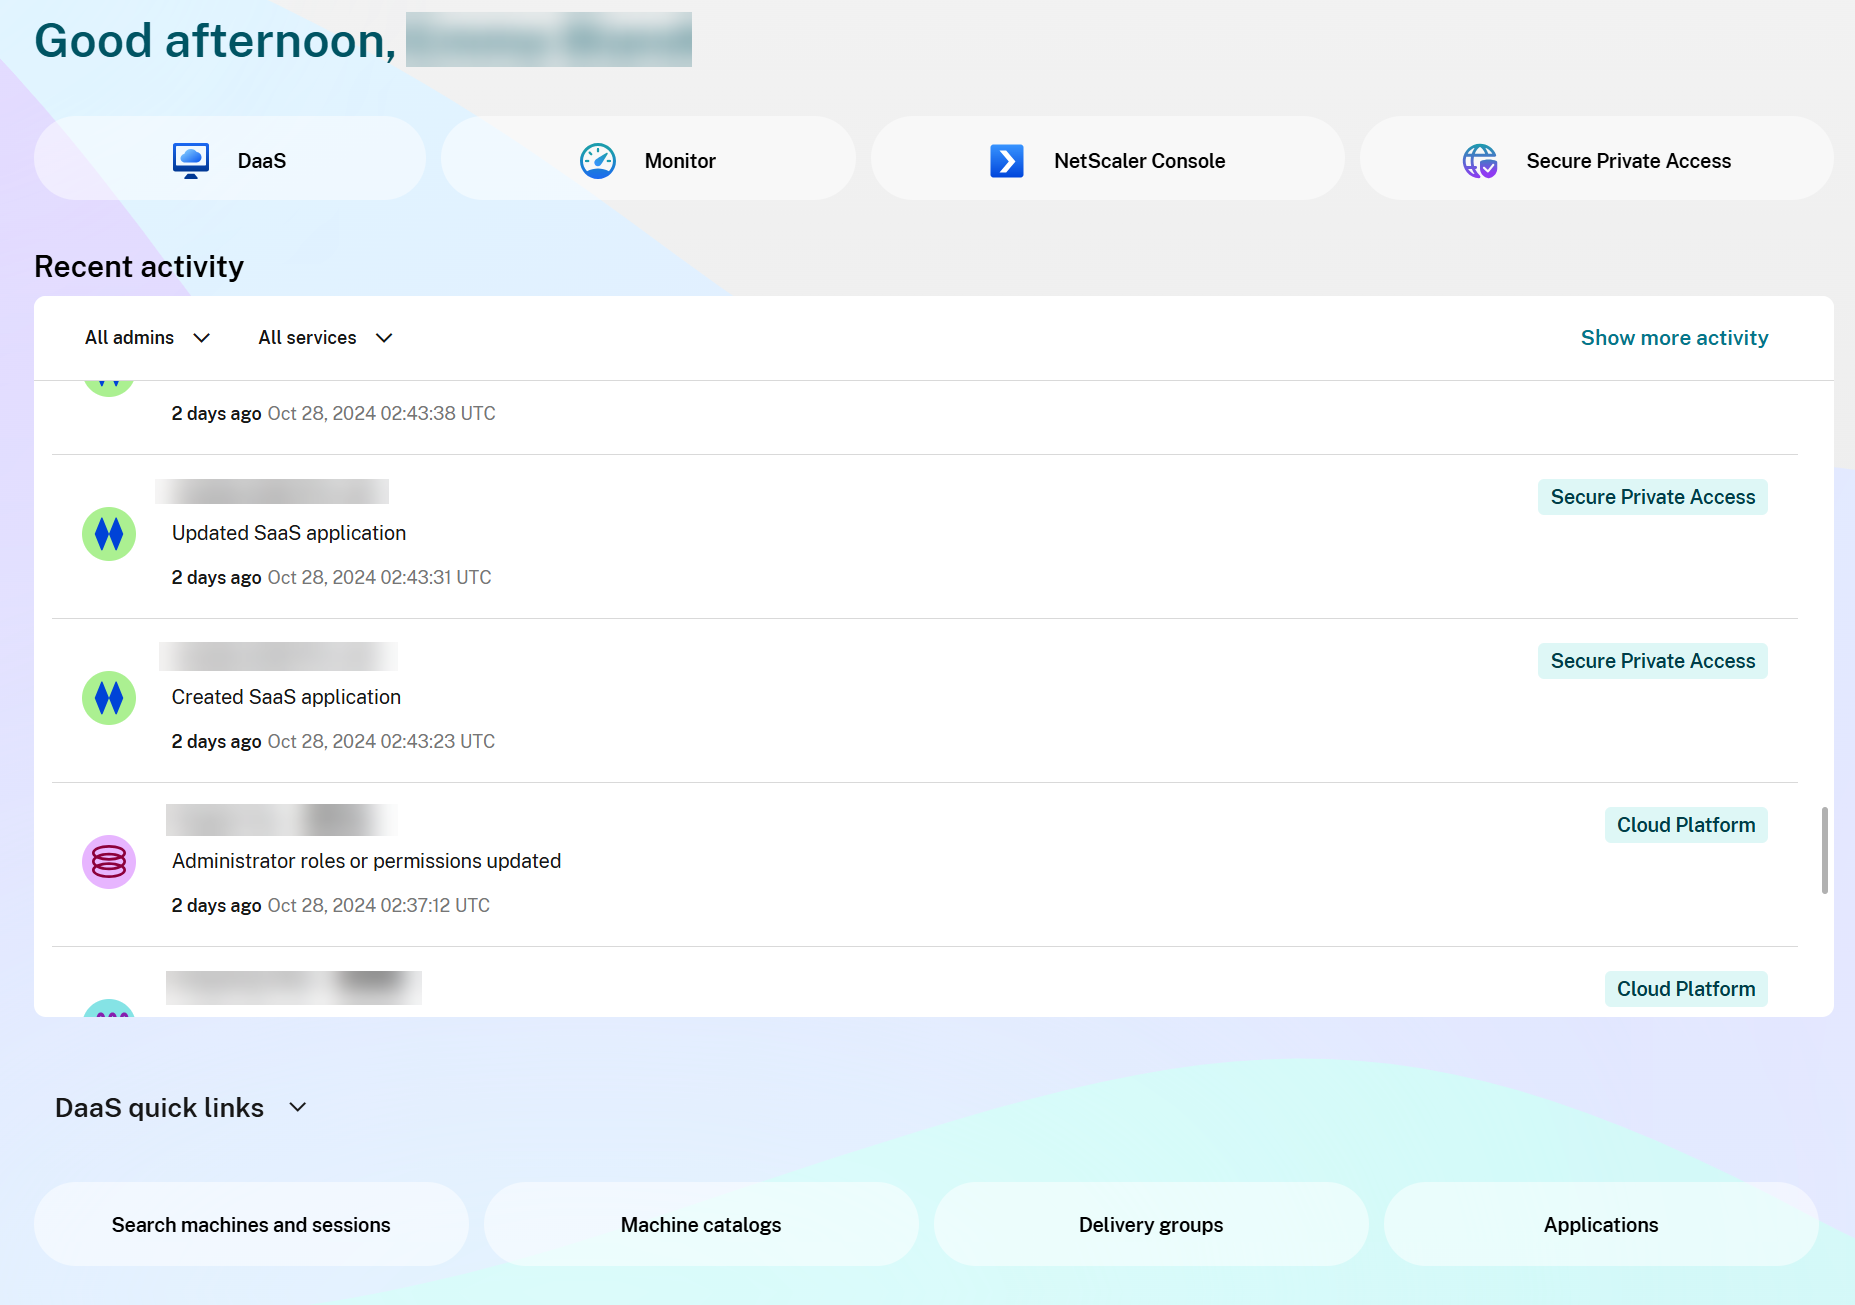Click the green icon beside Created SaaS application
Viewport: 1855px width, 1305px height.
coord(109,698)
